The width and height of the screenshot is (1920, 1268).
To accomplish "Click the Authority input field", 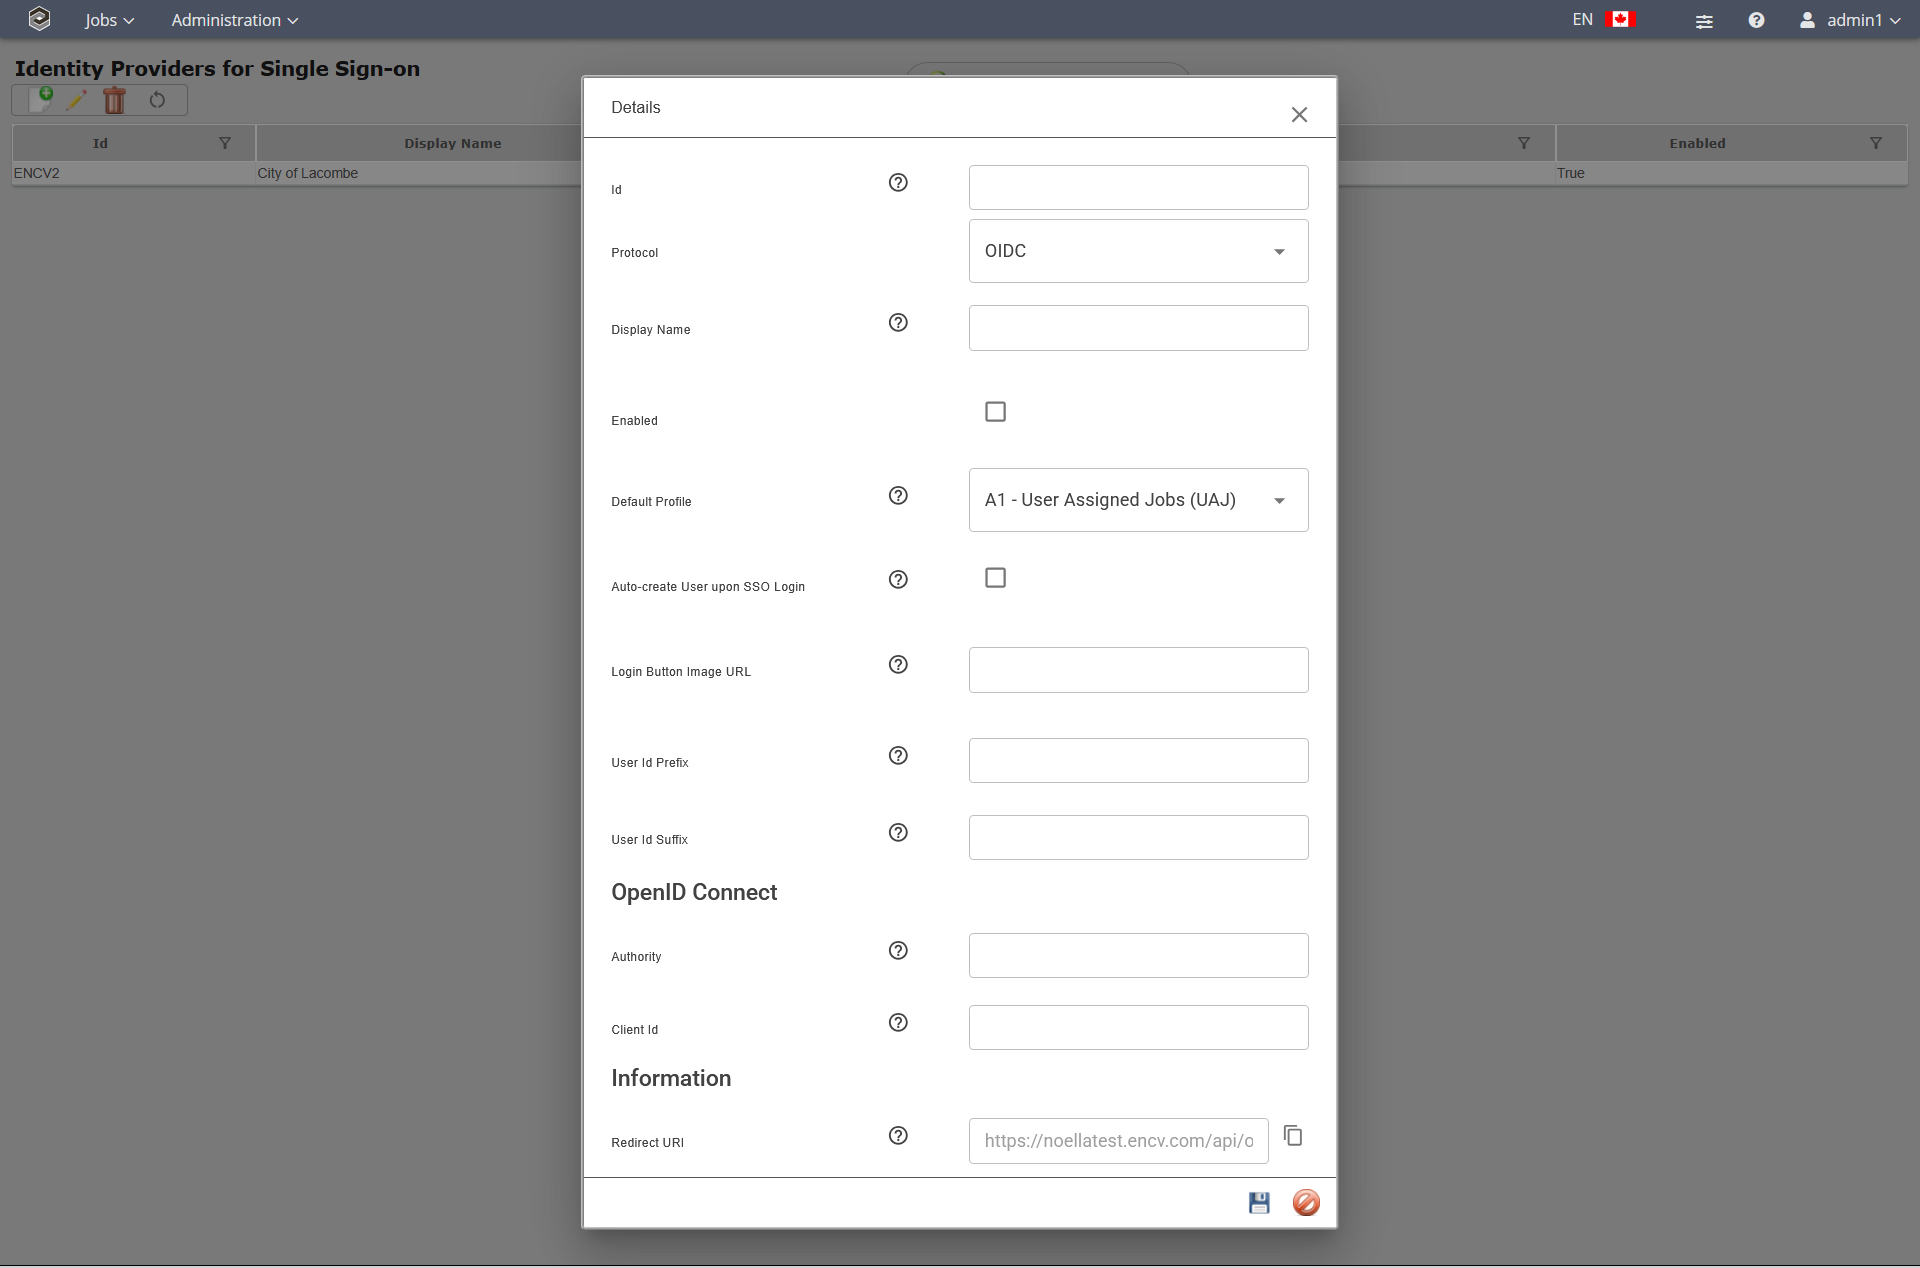I will coord(1138,955).
